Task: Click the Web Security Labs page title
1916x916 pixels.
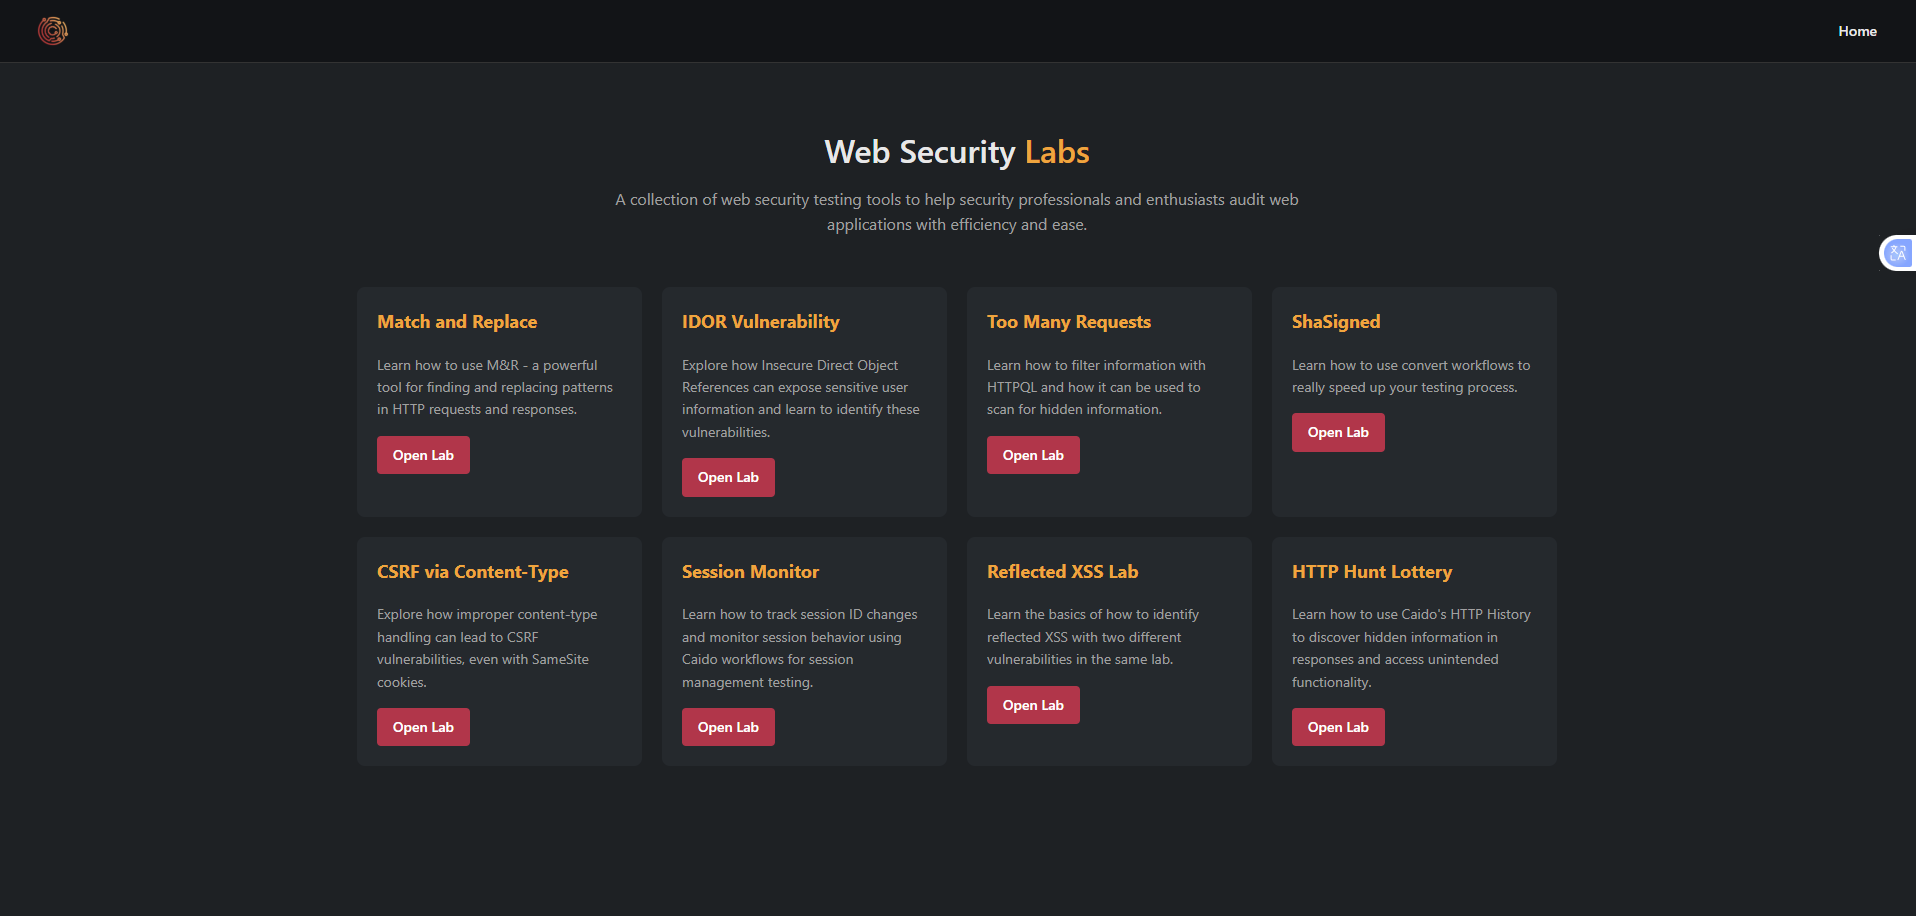Action: click(x=956, y=152)
